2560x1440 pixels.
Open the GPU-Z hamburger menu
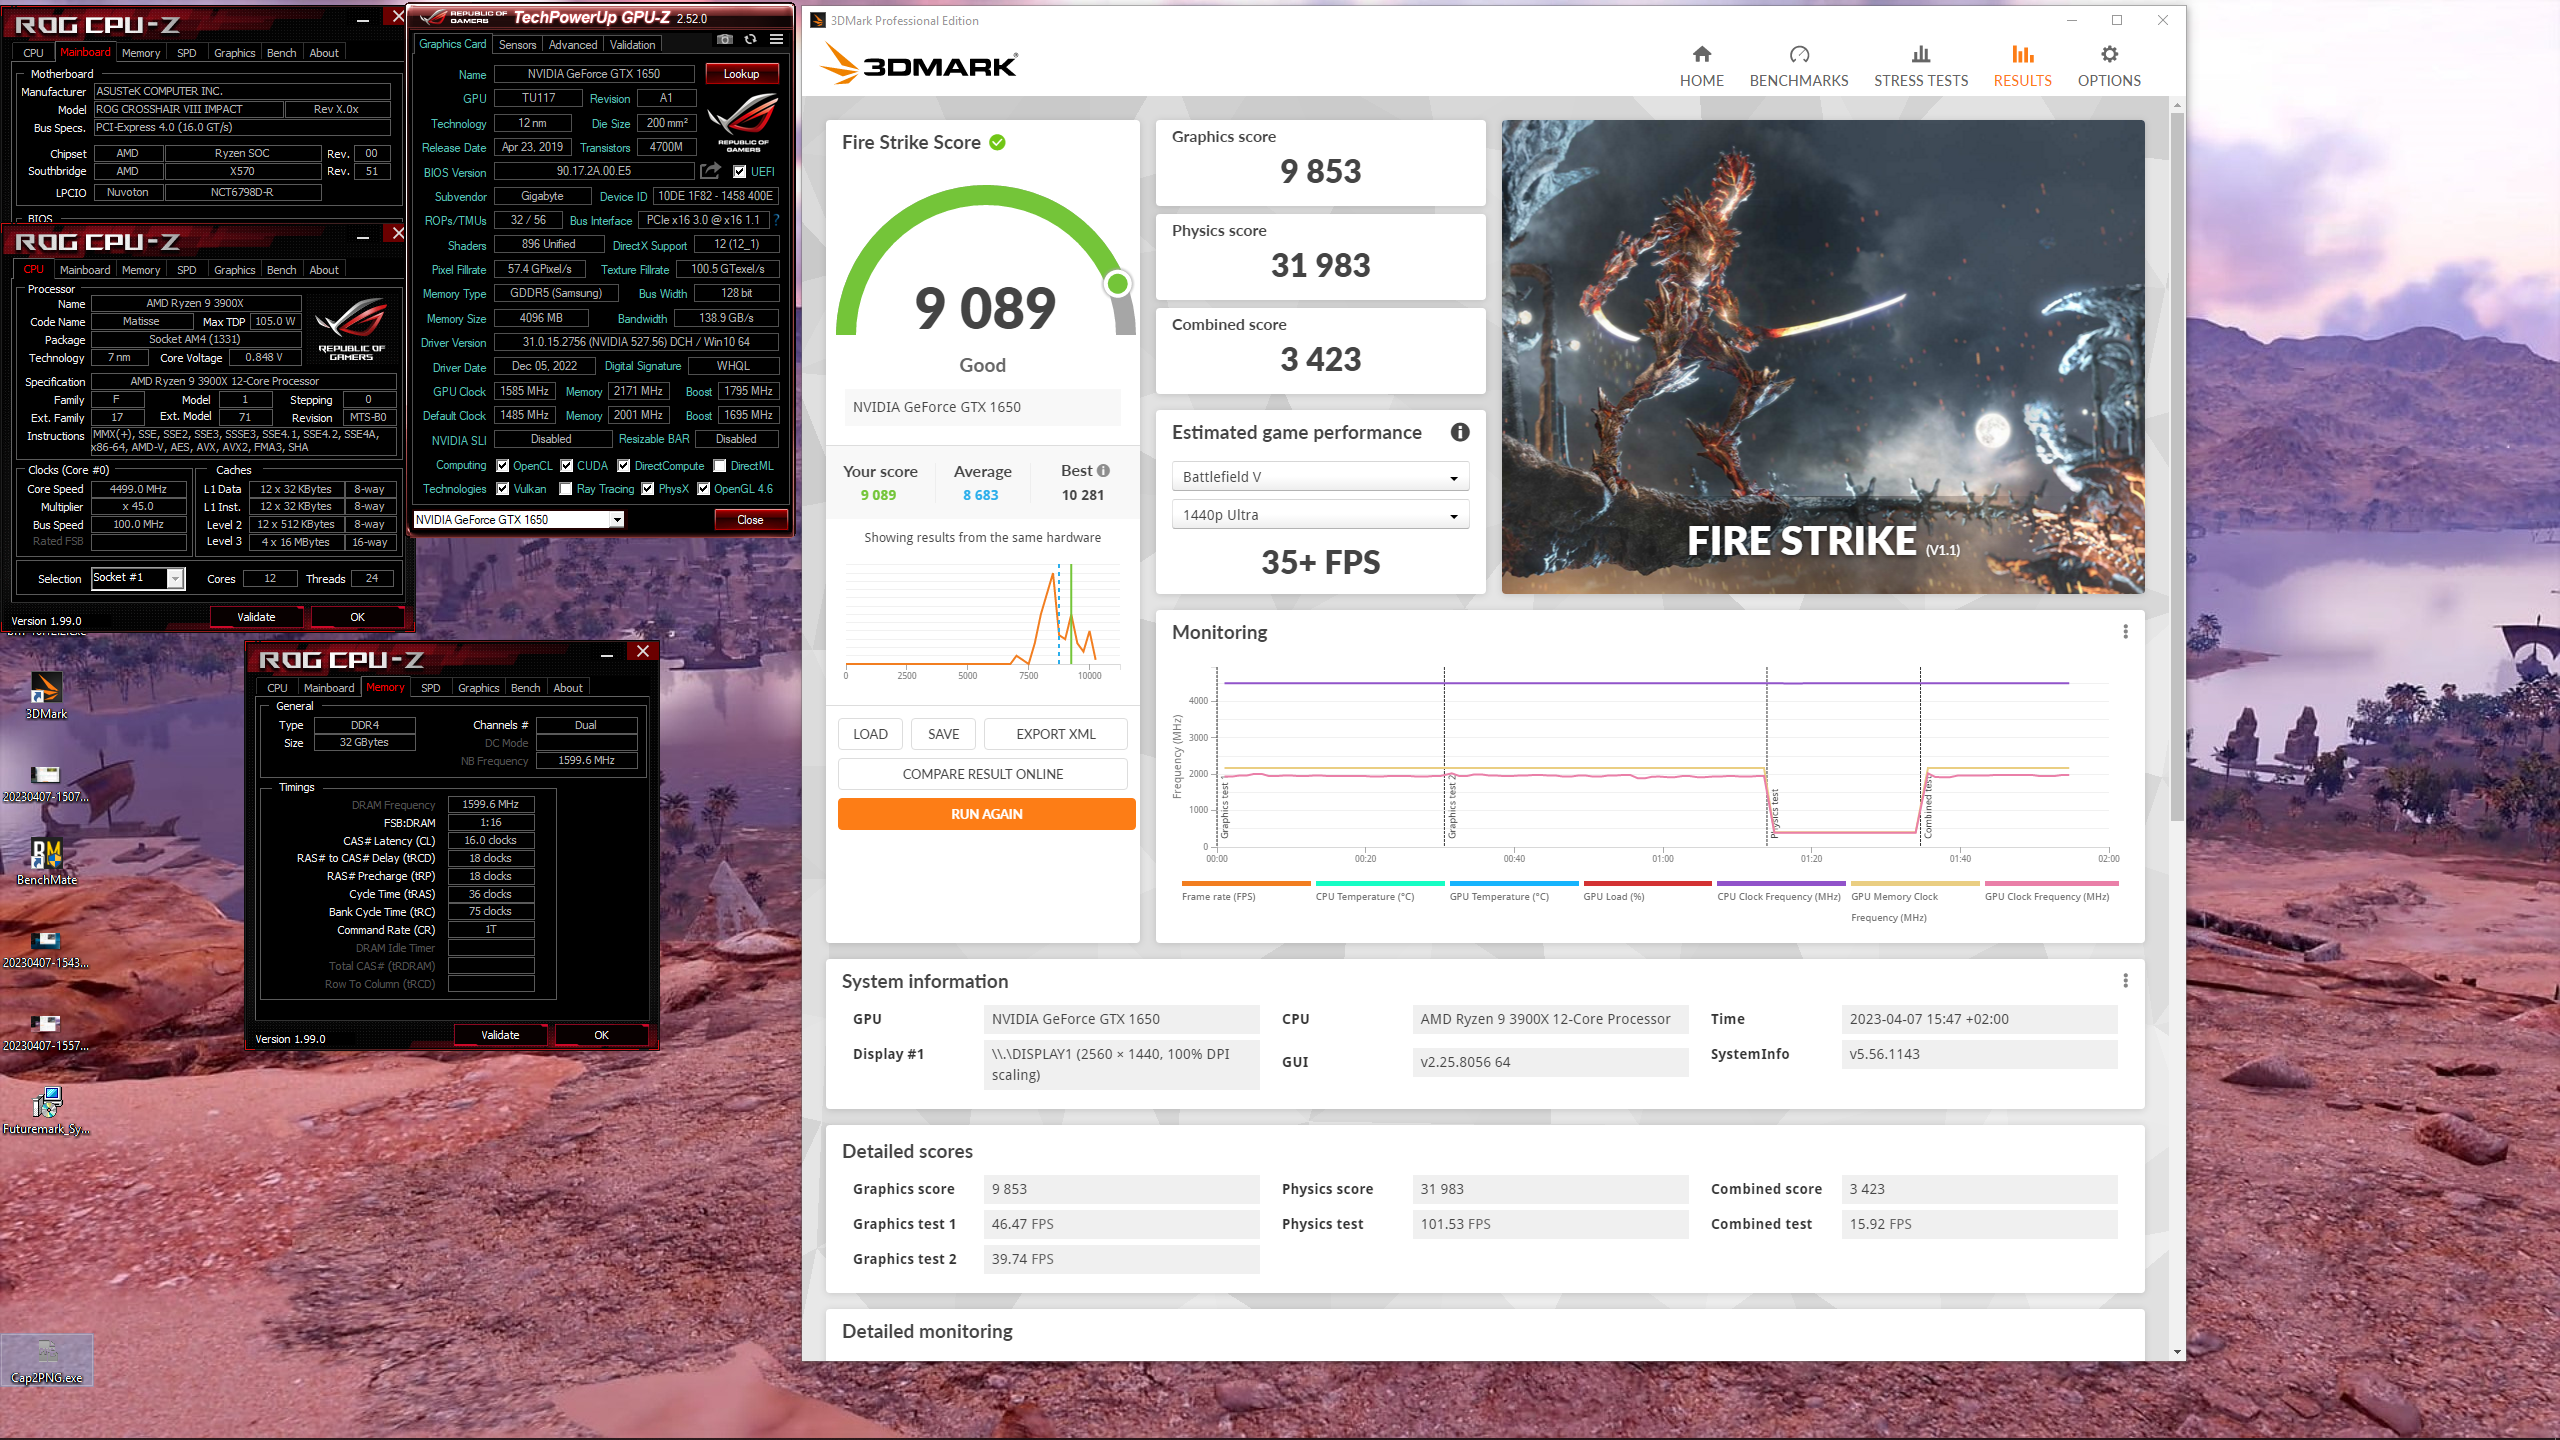point(776,40)
